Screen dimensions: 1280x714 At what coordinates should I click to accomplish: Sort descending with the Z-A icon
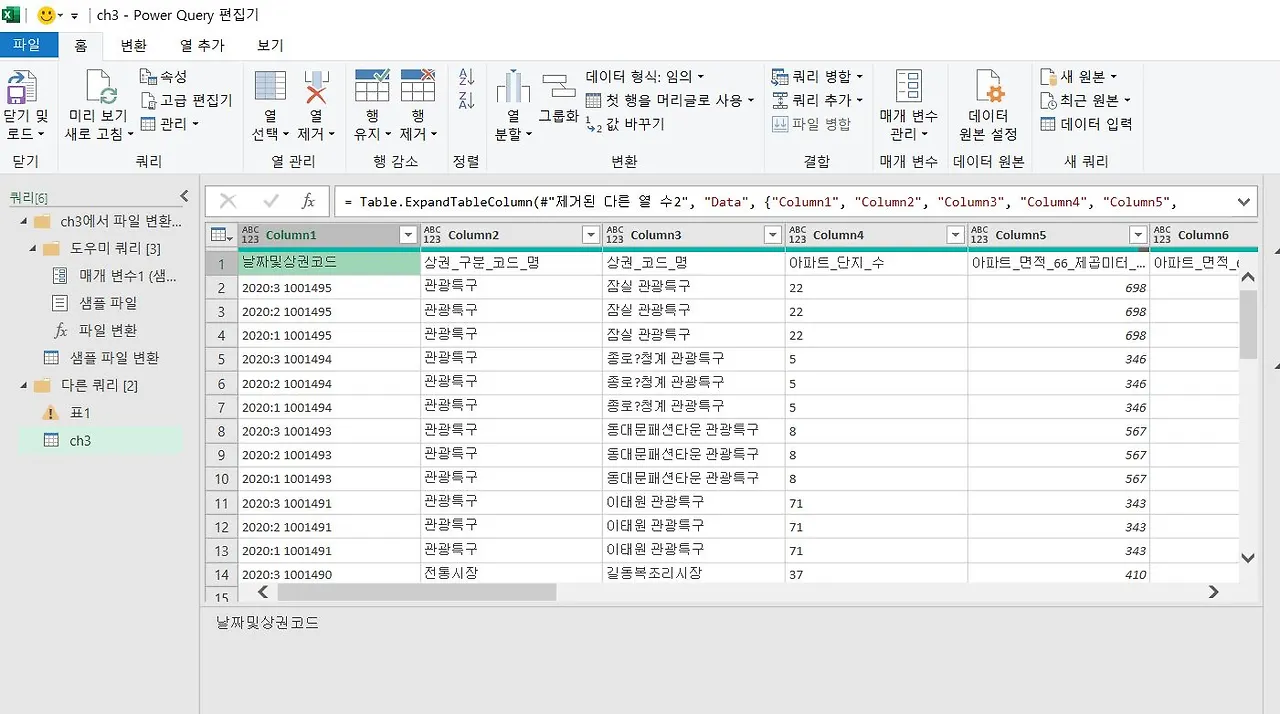pos(466,100)
